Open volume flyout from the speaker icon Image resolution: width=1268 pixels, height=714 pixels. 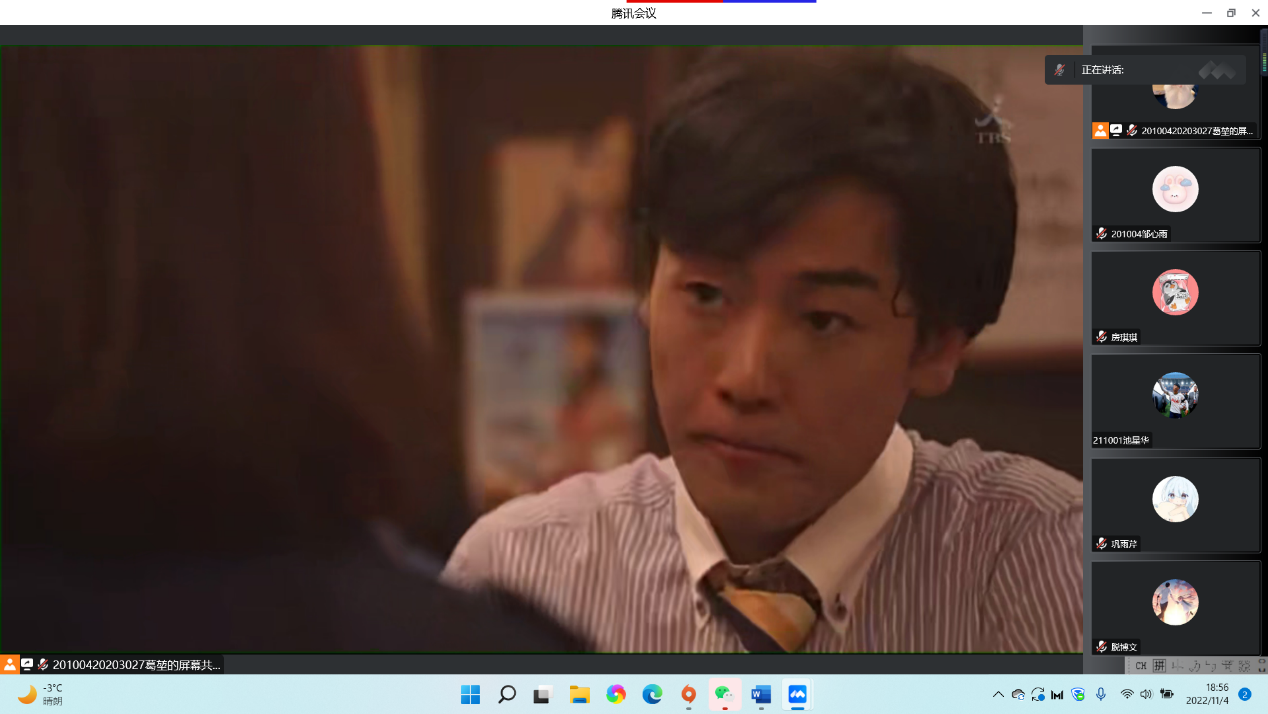tap(1146, 694)
